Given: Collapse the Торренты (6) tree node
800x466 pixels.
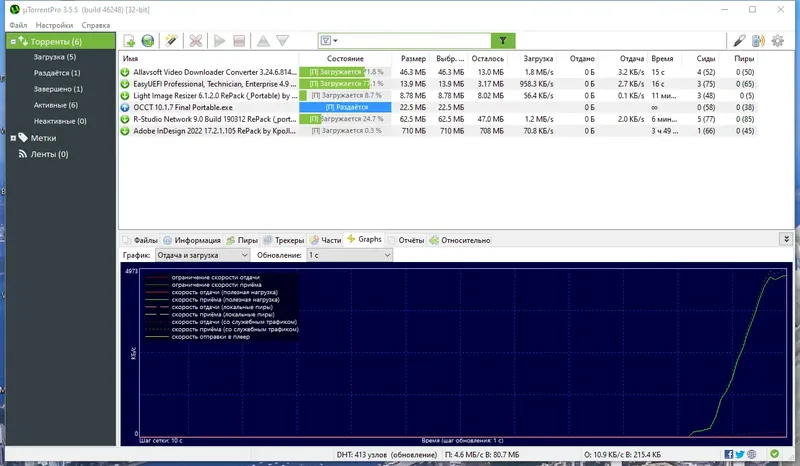Looking at the screenshot, I should pyautogui.click(x=13, y=41).
